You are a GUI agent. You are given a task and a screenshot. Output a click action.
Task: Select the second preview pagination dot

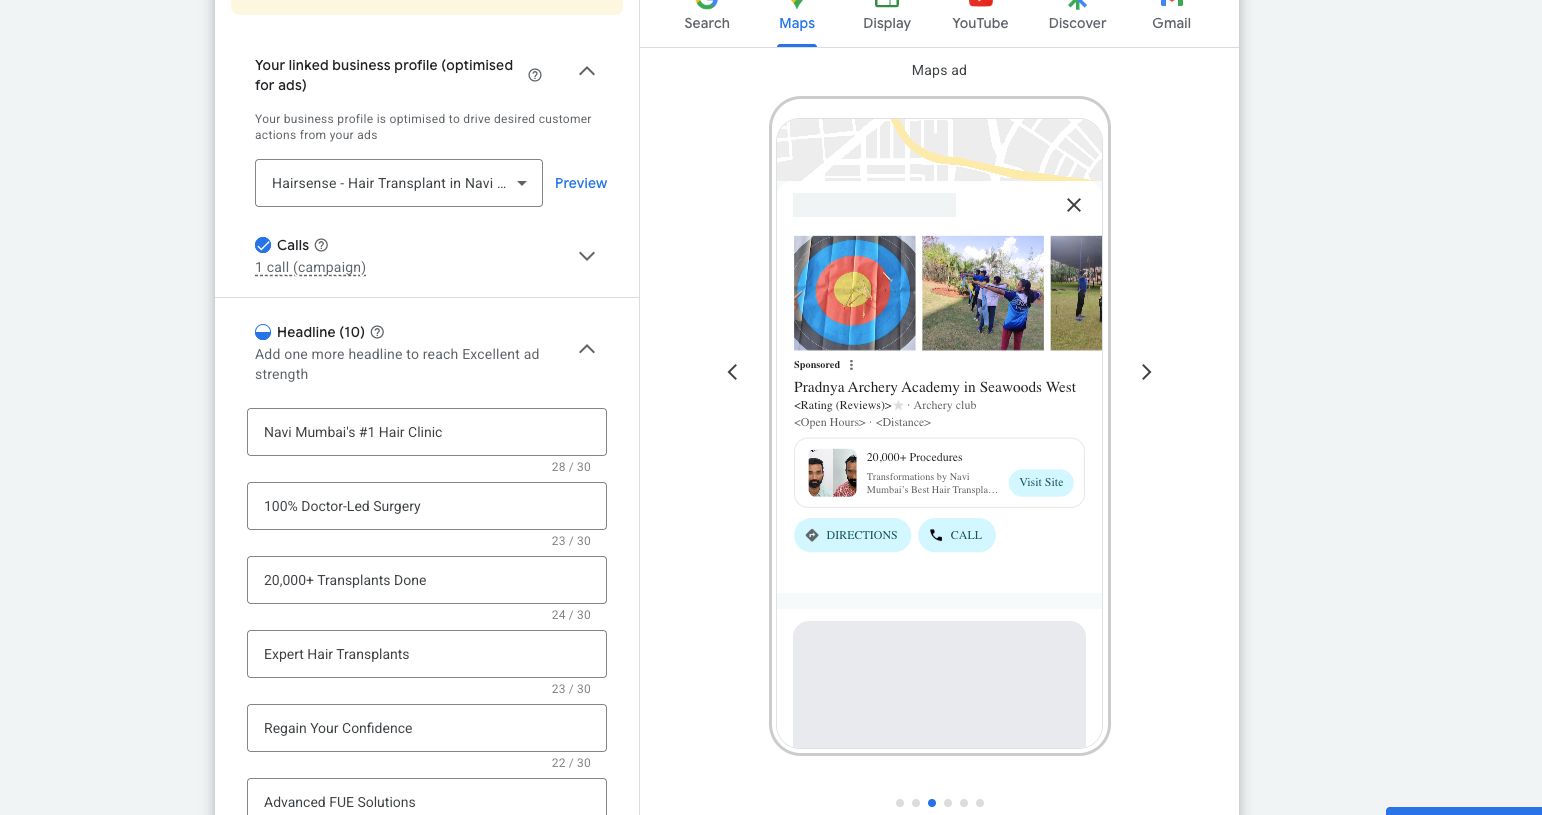pyautogui.click(x=916, y=803)
